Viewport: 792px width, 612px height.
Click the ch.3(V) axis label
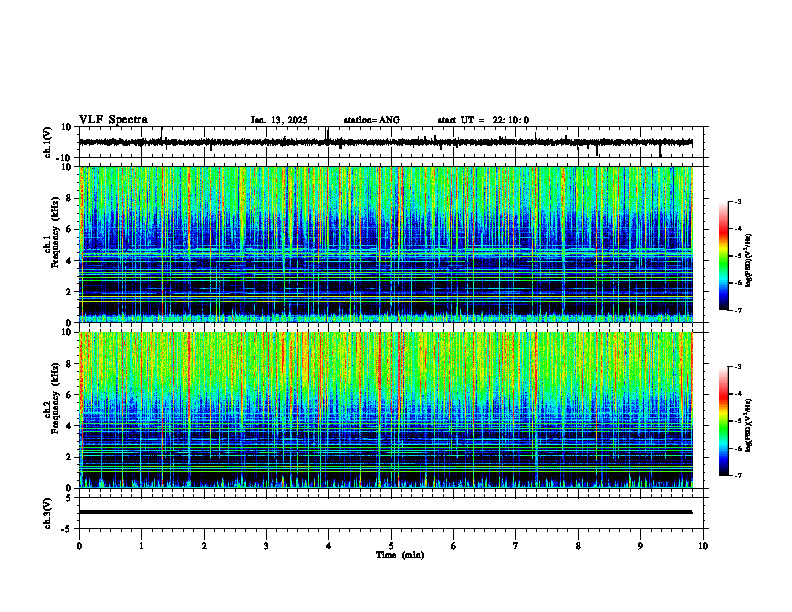click(47, 513)
